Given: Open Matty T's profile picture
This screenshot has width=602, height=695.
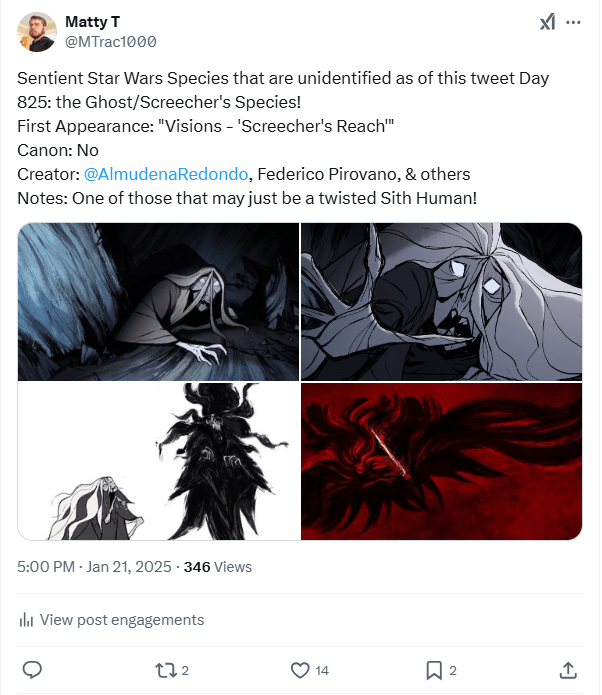Looking at the screenshot, I should [37, 32].
